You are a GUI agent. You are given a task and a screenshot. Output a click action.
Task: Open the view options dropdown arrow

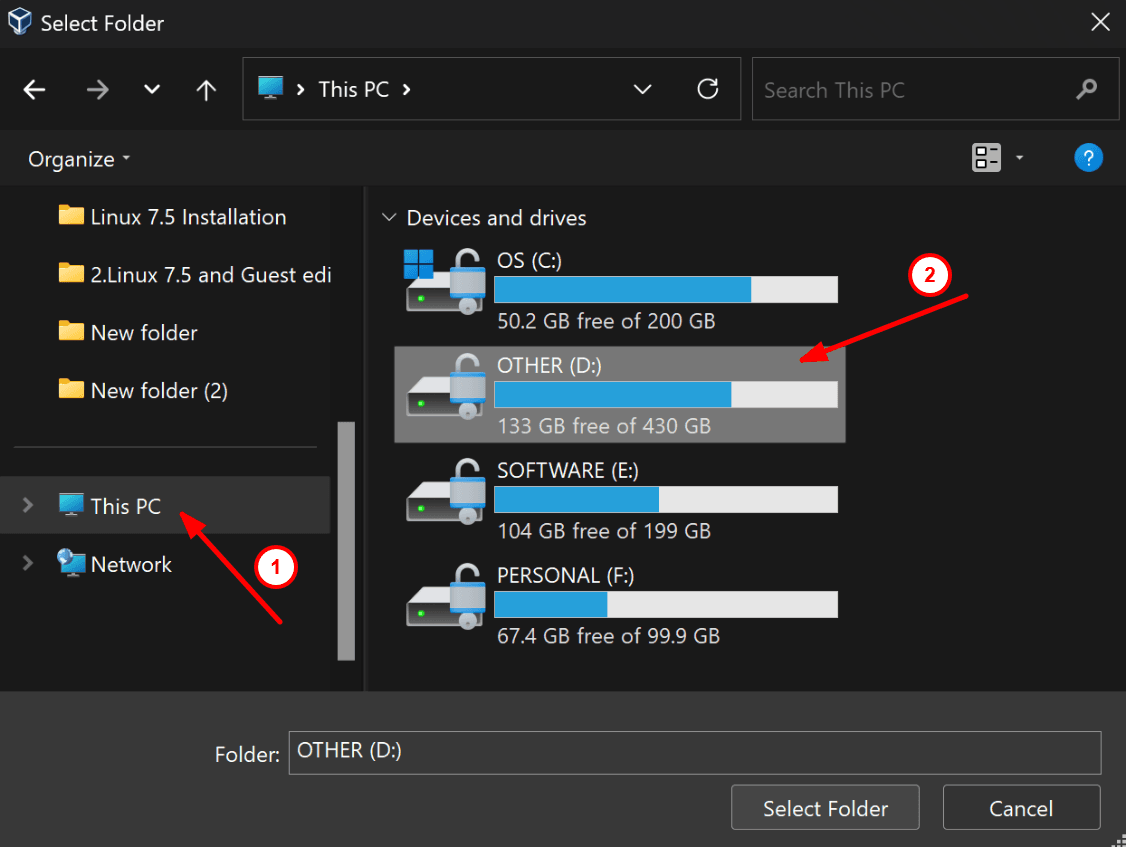(x=1019, y=157)
